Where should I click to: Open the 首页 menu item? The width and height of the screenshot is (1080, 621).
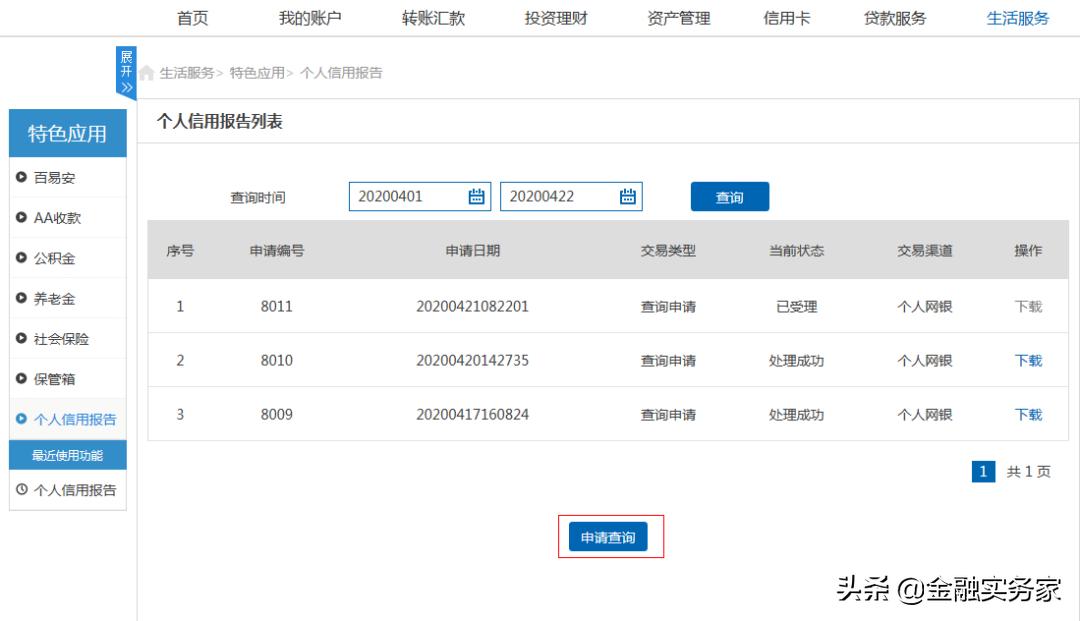pos(192,17)
